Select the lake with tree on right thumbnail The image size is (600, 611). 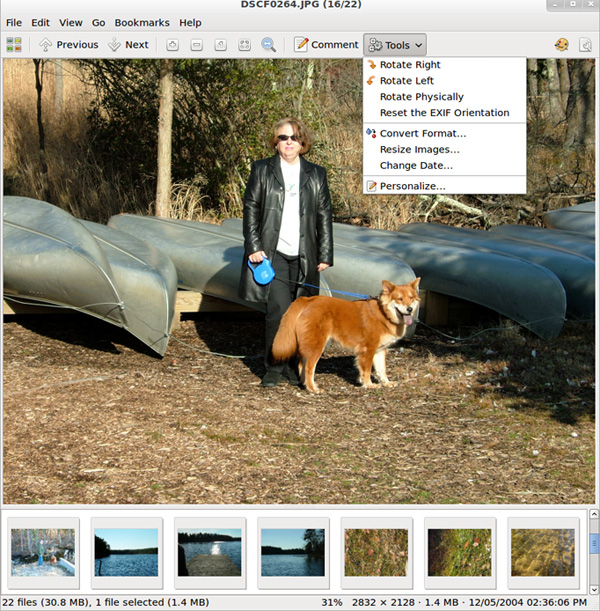[293, 552]
